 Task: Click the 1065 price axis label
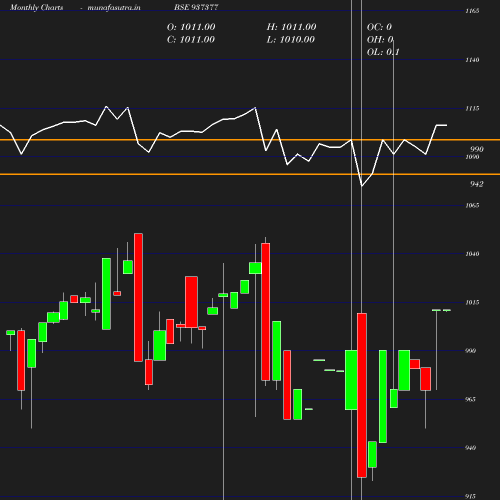pos(472,206)
